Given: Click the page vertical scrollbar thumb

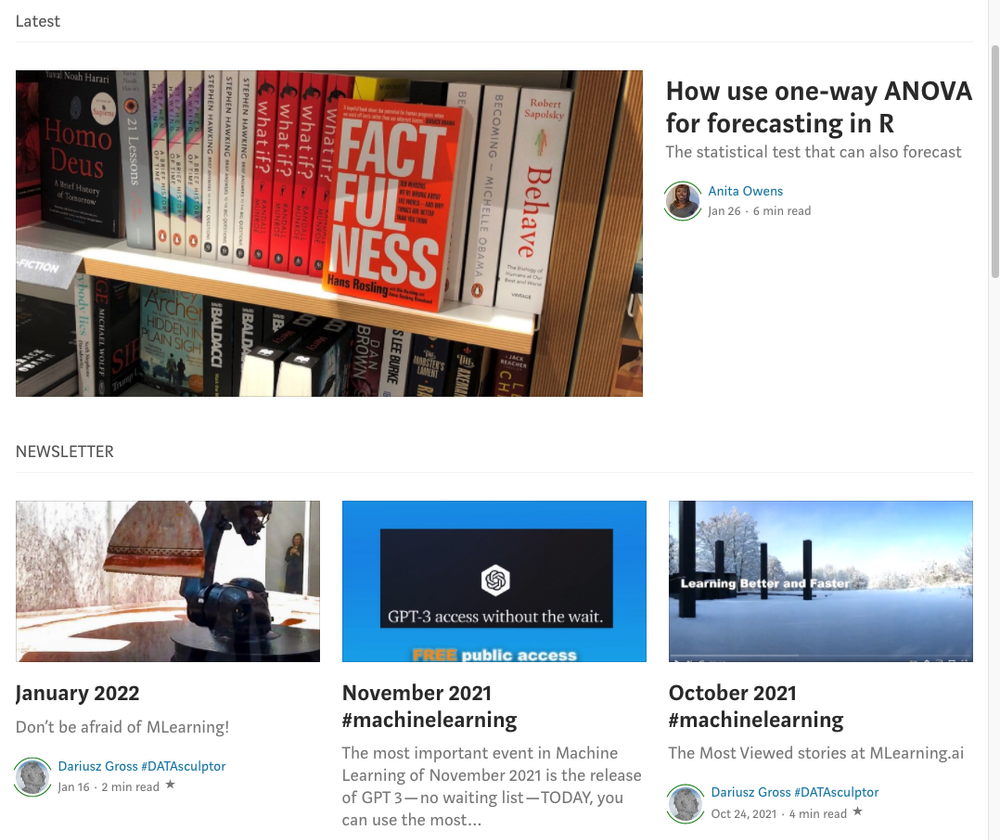Looking at the screenshot, I should (995, 161).
